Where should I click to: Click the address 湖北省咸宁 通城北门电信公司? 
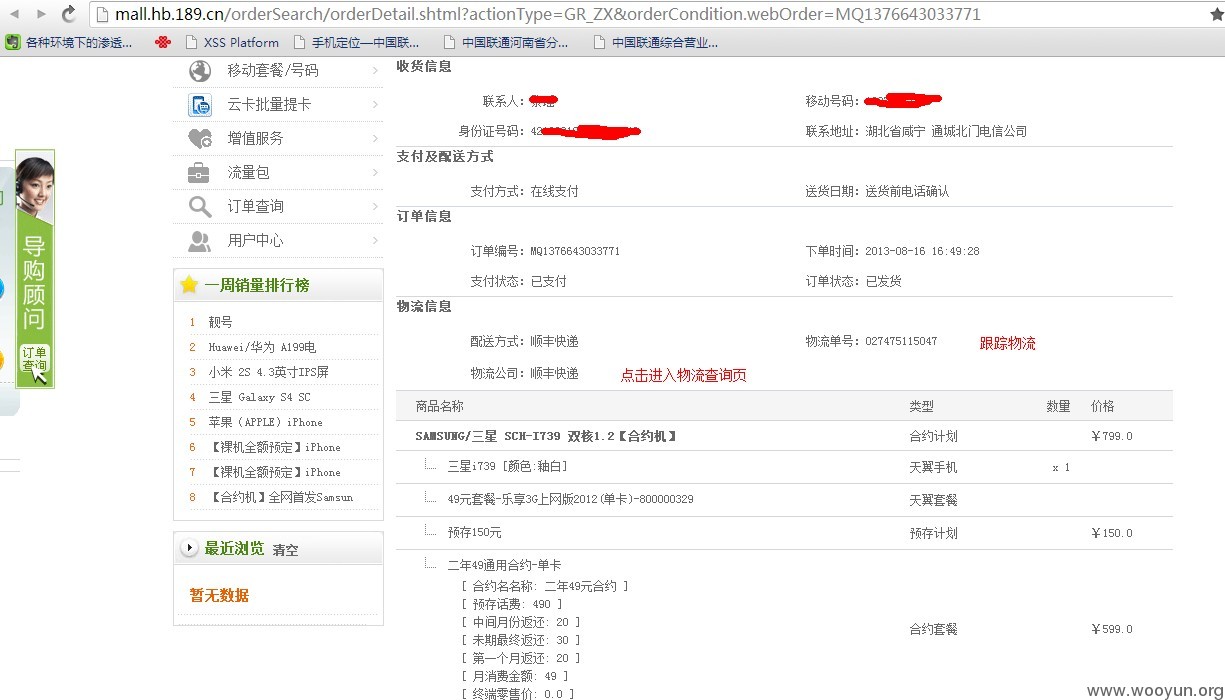pyautogui.click(x=946, y=131)
